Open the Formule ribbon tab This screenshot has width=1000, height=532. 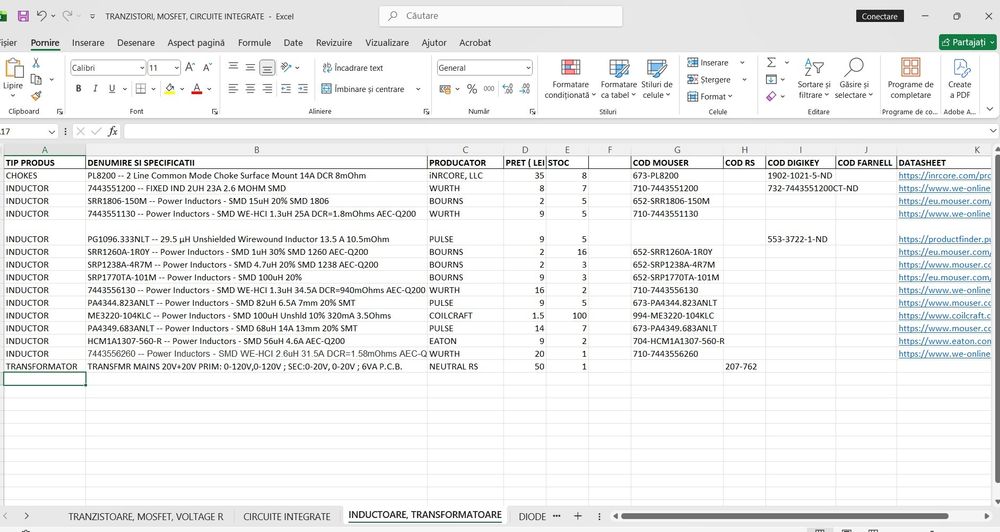[x=254, y=43]
